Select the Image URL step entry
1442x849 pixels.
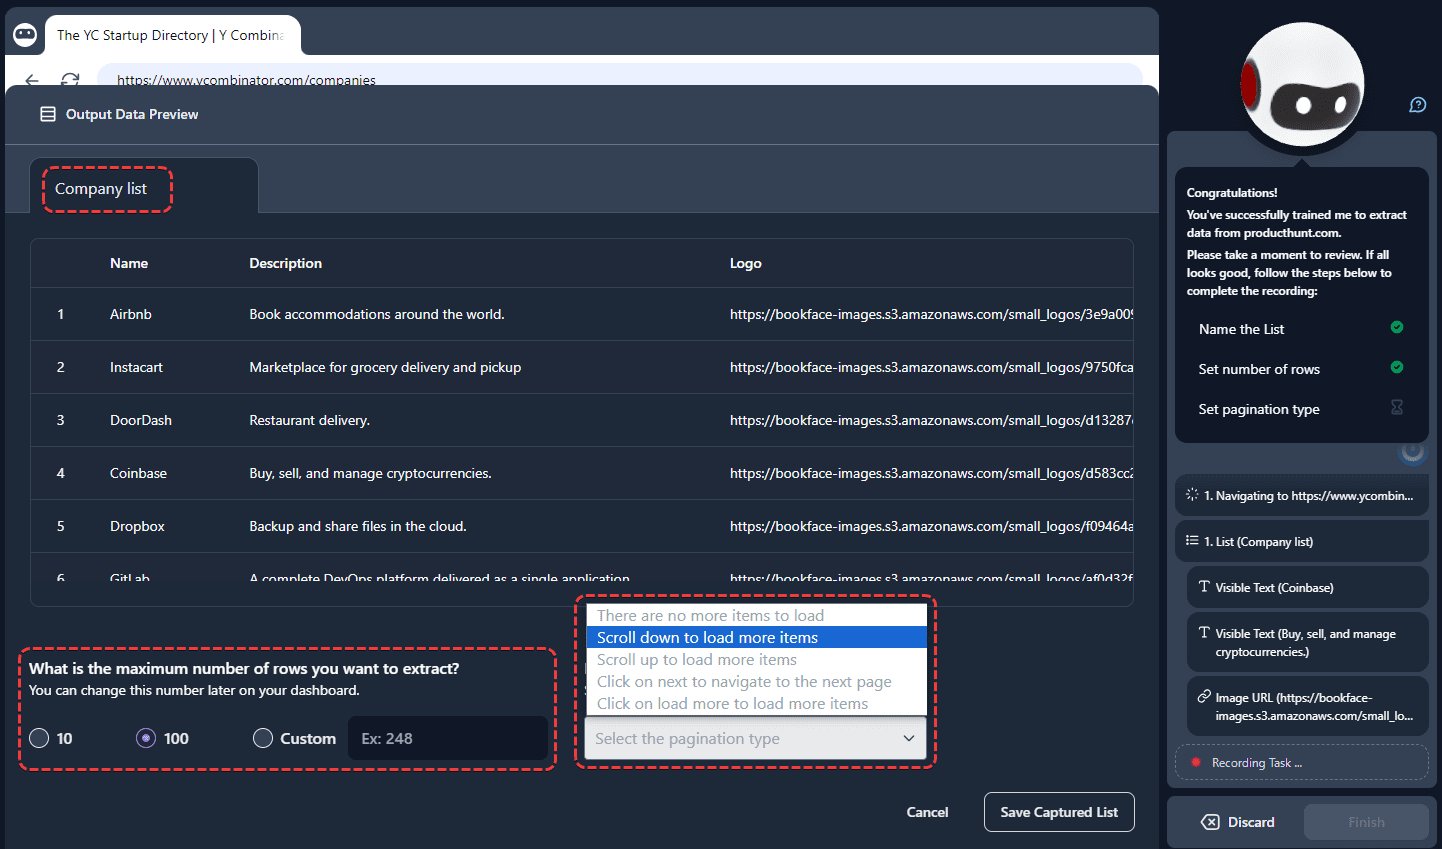[x=1307, y=706]
